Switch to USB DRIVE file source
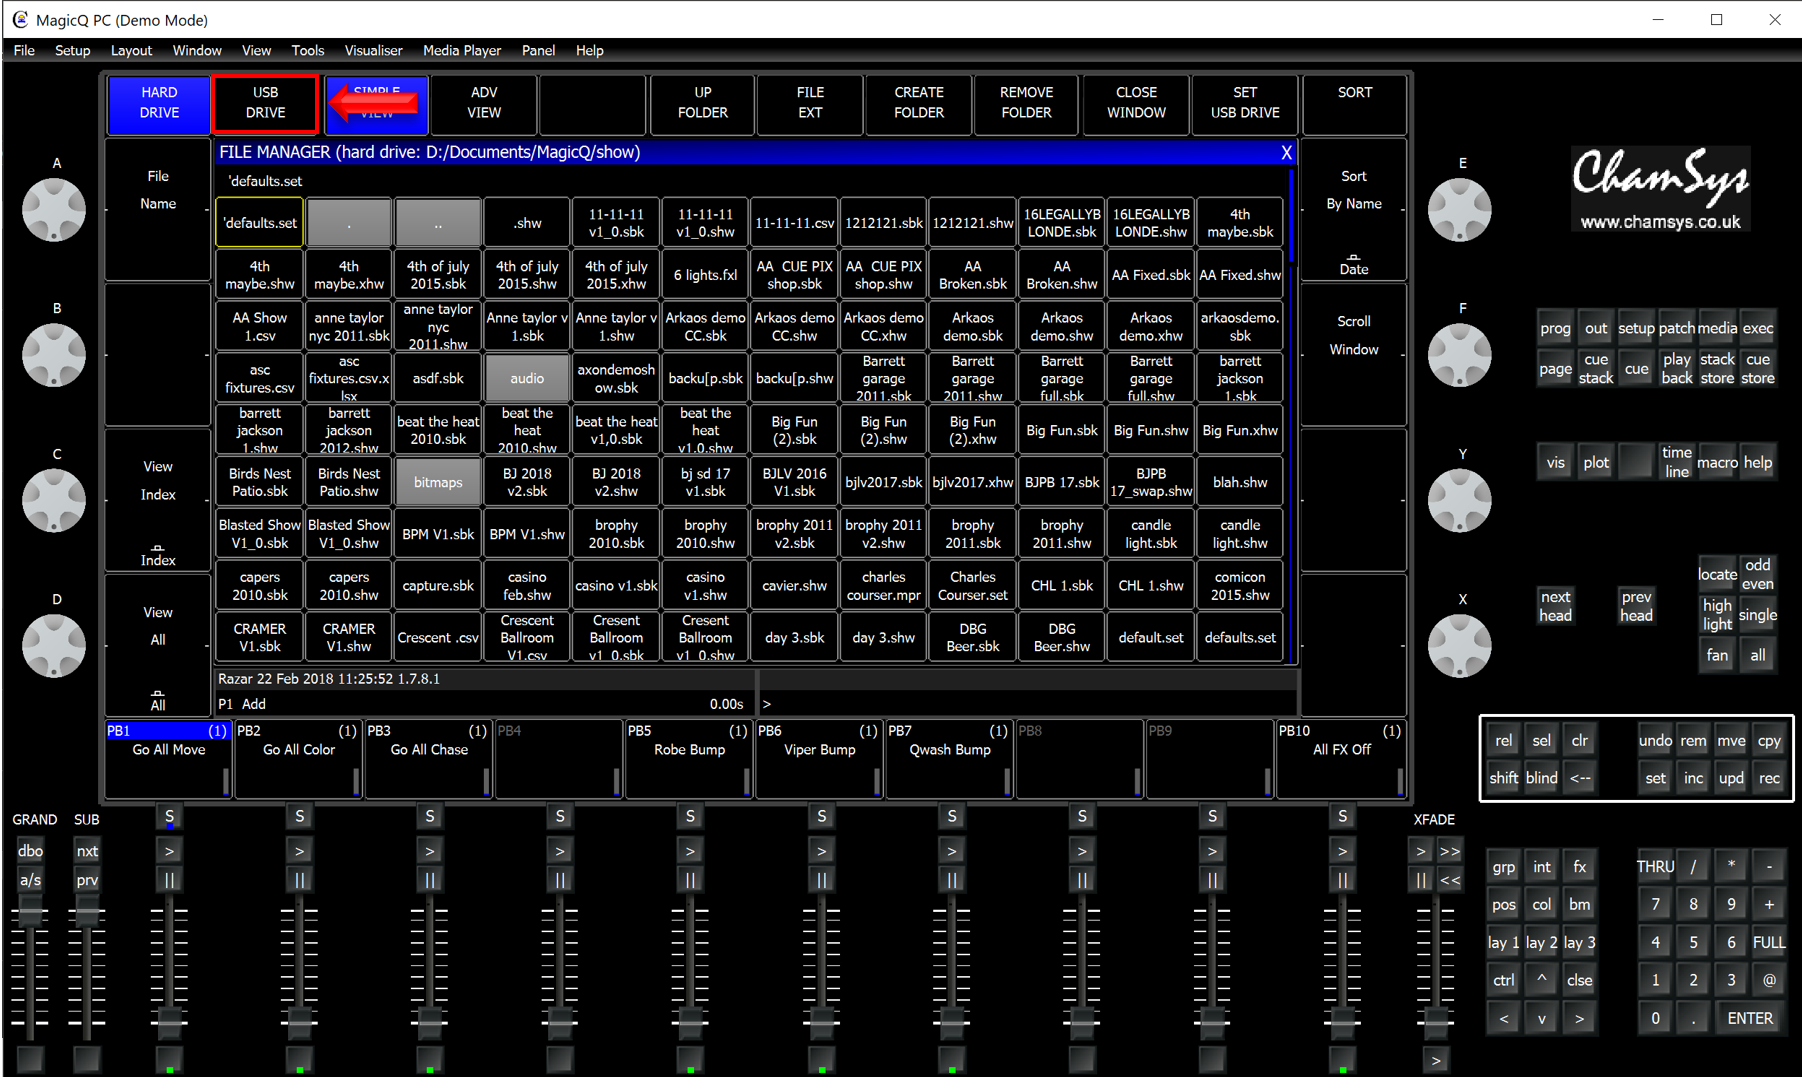1802x1077 pixels. (265, 103)
